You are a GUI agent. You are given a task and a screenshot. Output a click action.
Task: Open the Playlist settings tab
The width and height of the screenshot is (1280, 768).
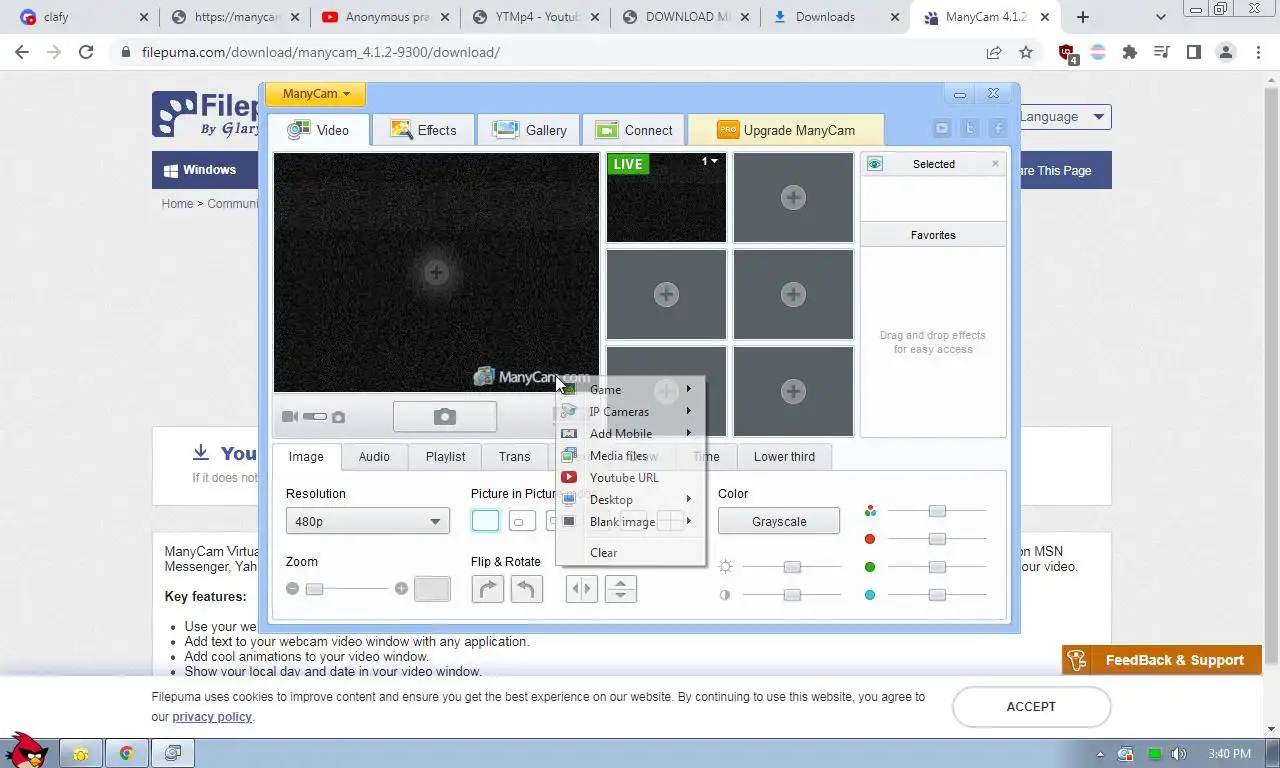click(445, 457)
